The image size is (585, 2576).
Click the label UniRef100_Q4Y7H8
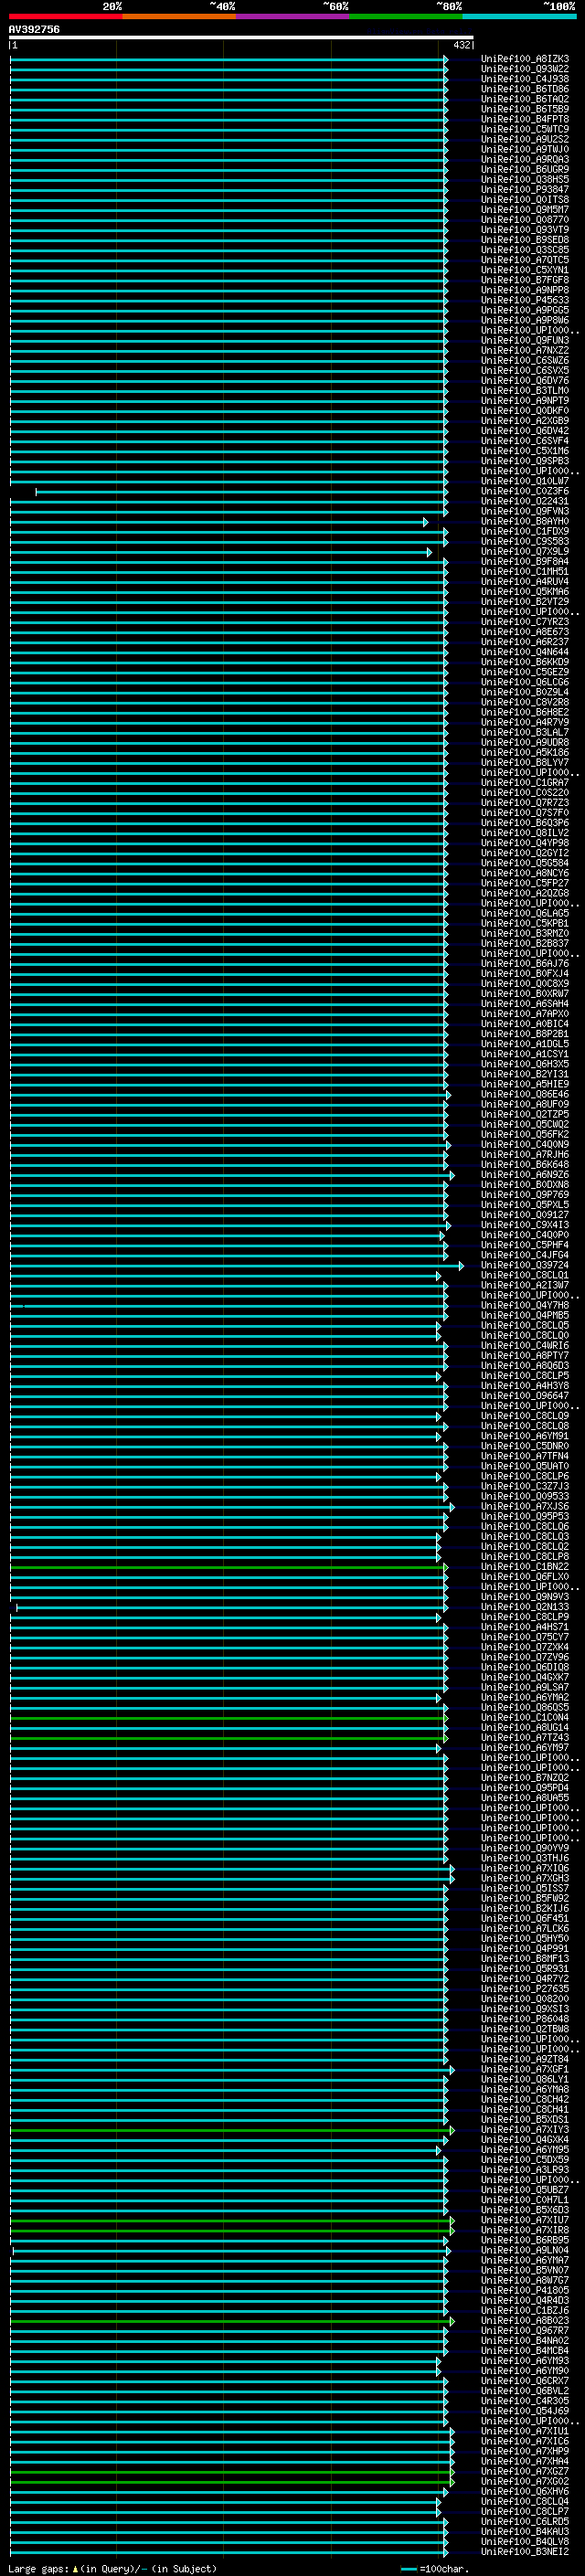click(525, 1305)
